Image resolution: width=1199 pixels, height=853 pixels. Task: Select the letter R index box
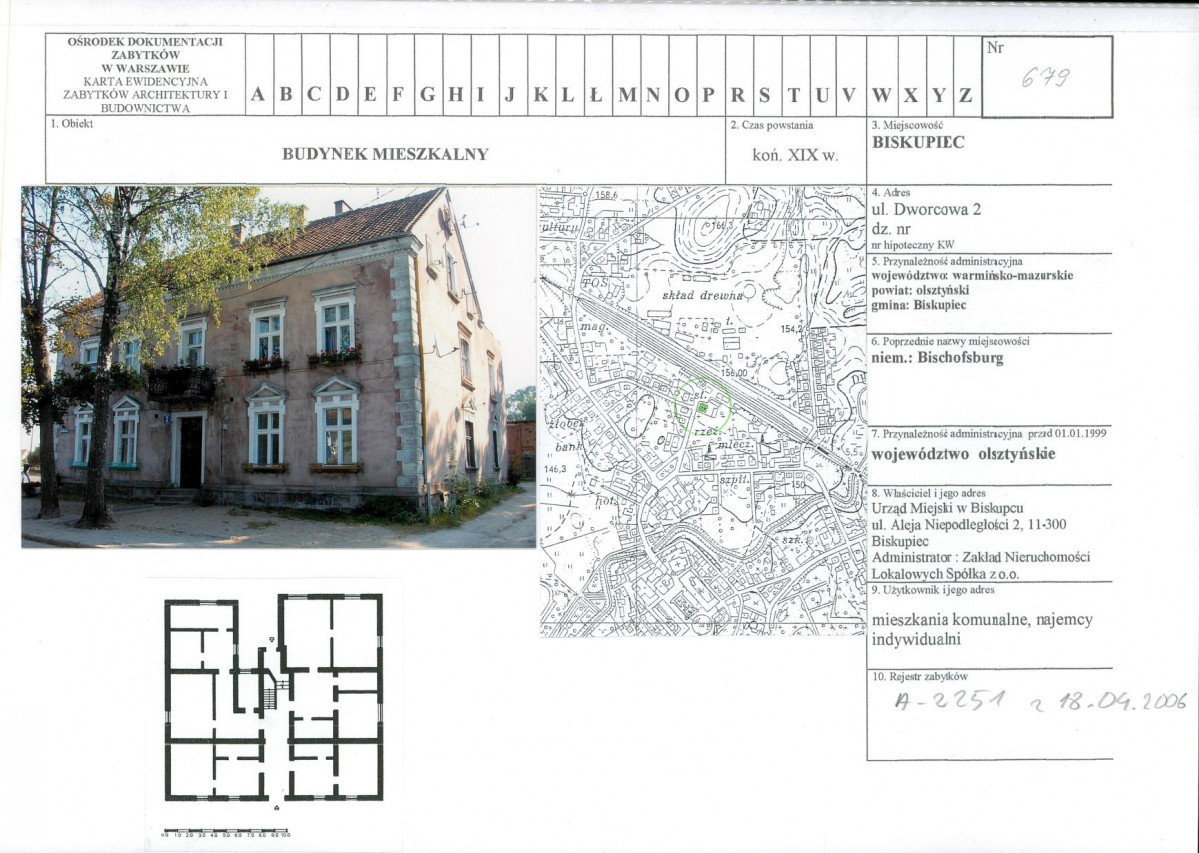tap(739, 75)
